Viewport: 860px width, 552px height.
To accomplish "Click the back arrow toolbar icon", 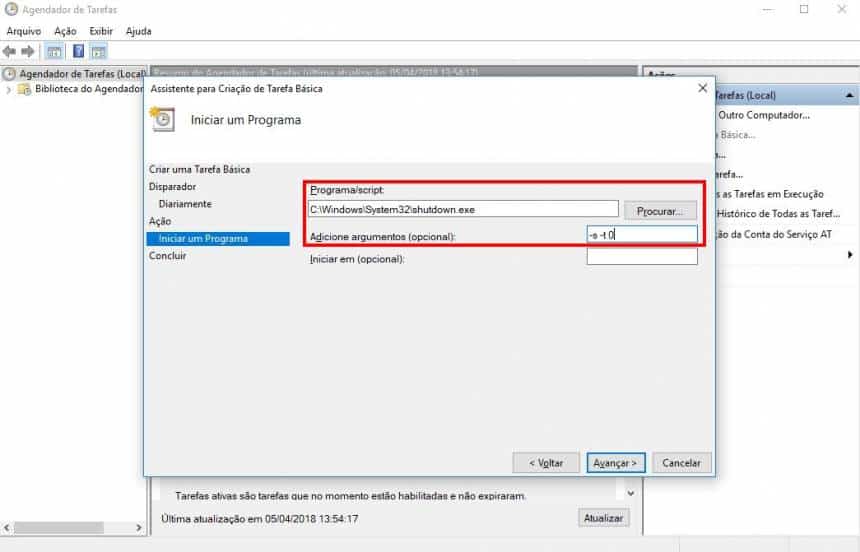I will coord(9,52).
